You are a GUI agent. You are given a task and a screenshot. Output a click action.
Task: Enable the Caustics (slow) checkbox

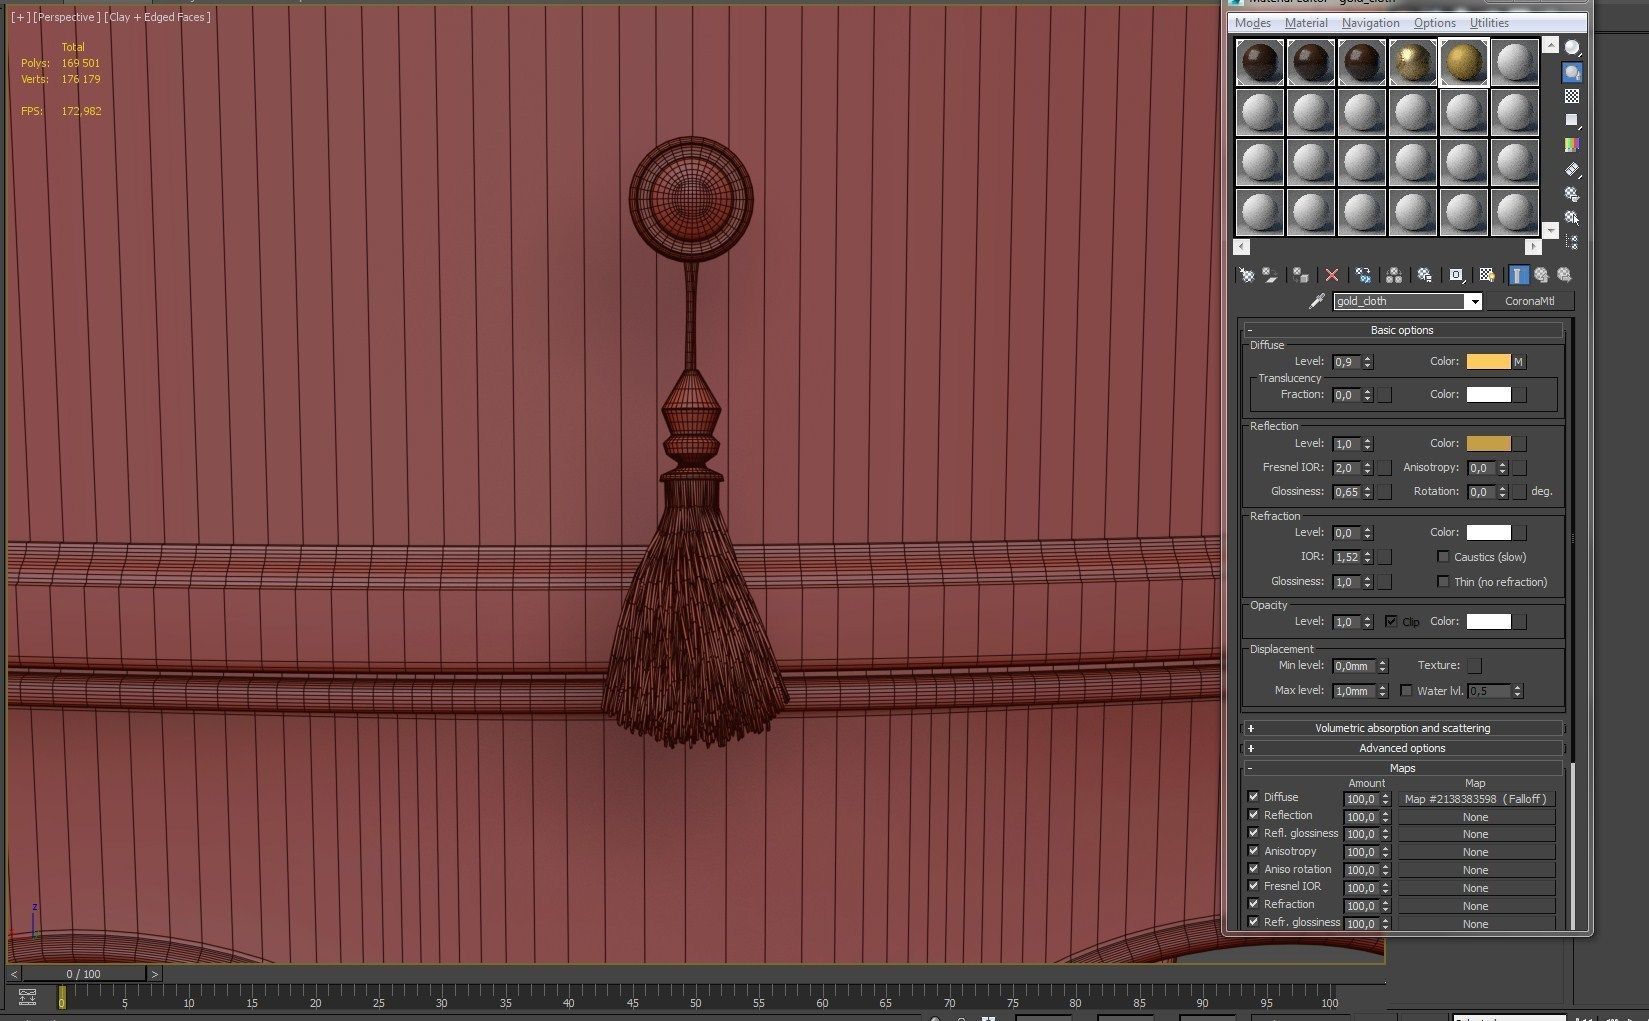point(1443,557)
